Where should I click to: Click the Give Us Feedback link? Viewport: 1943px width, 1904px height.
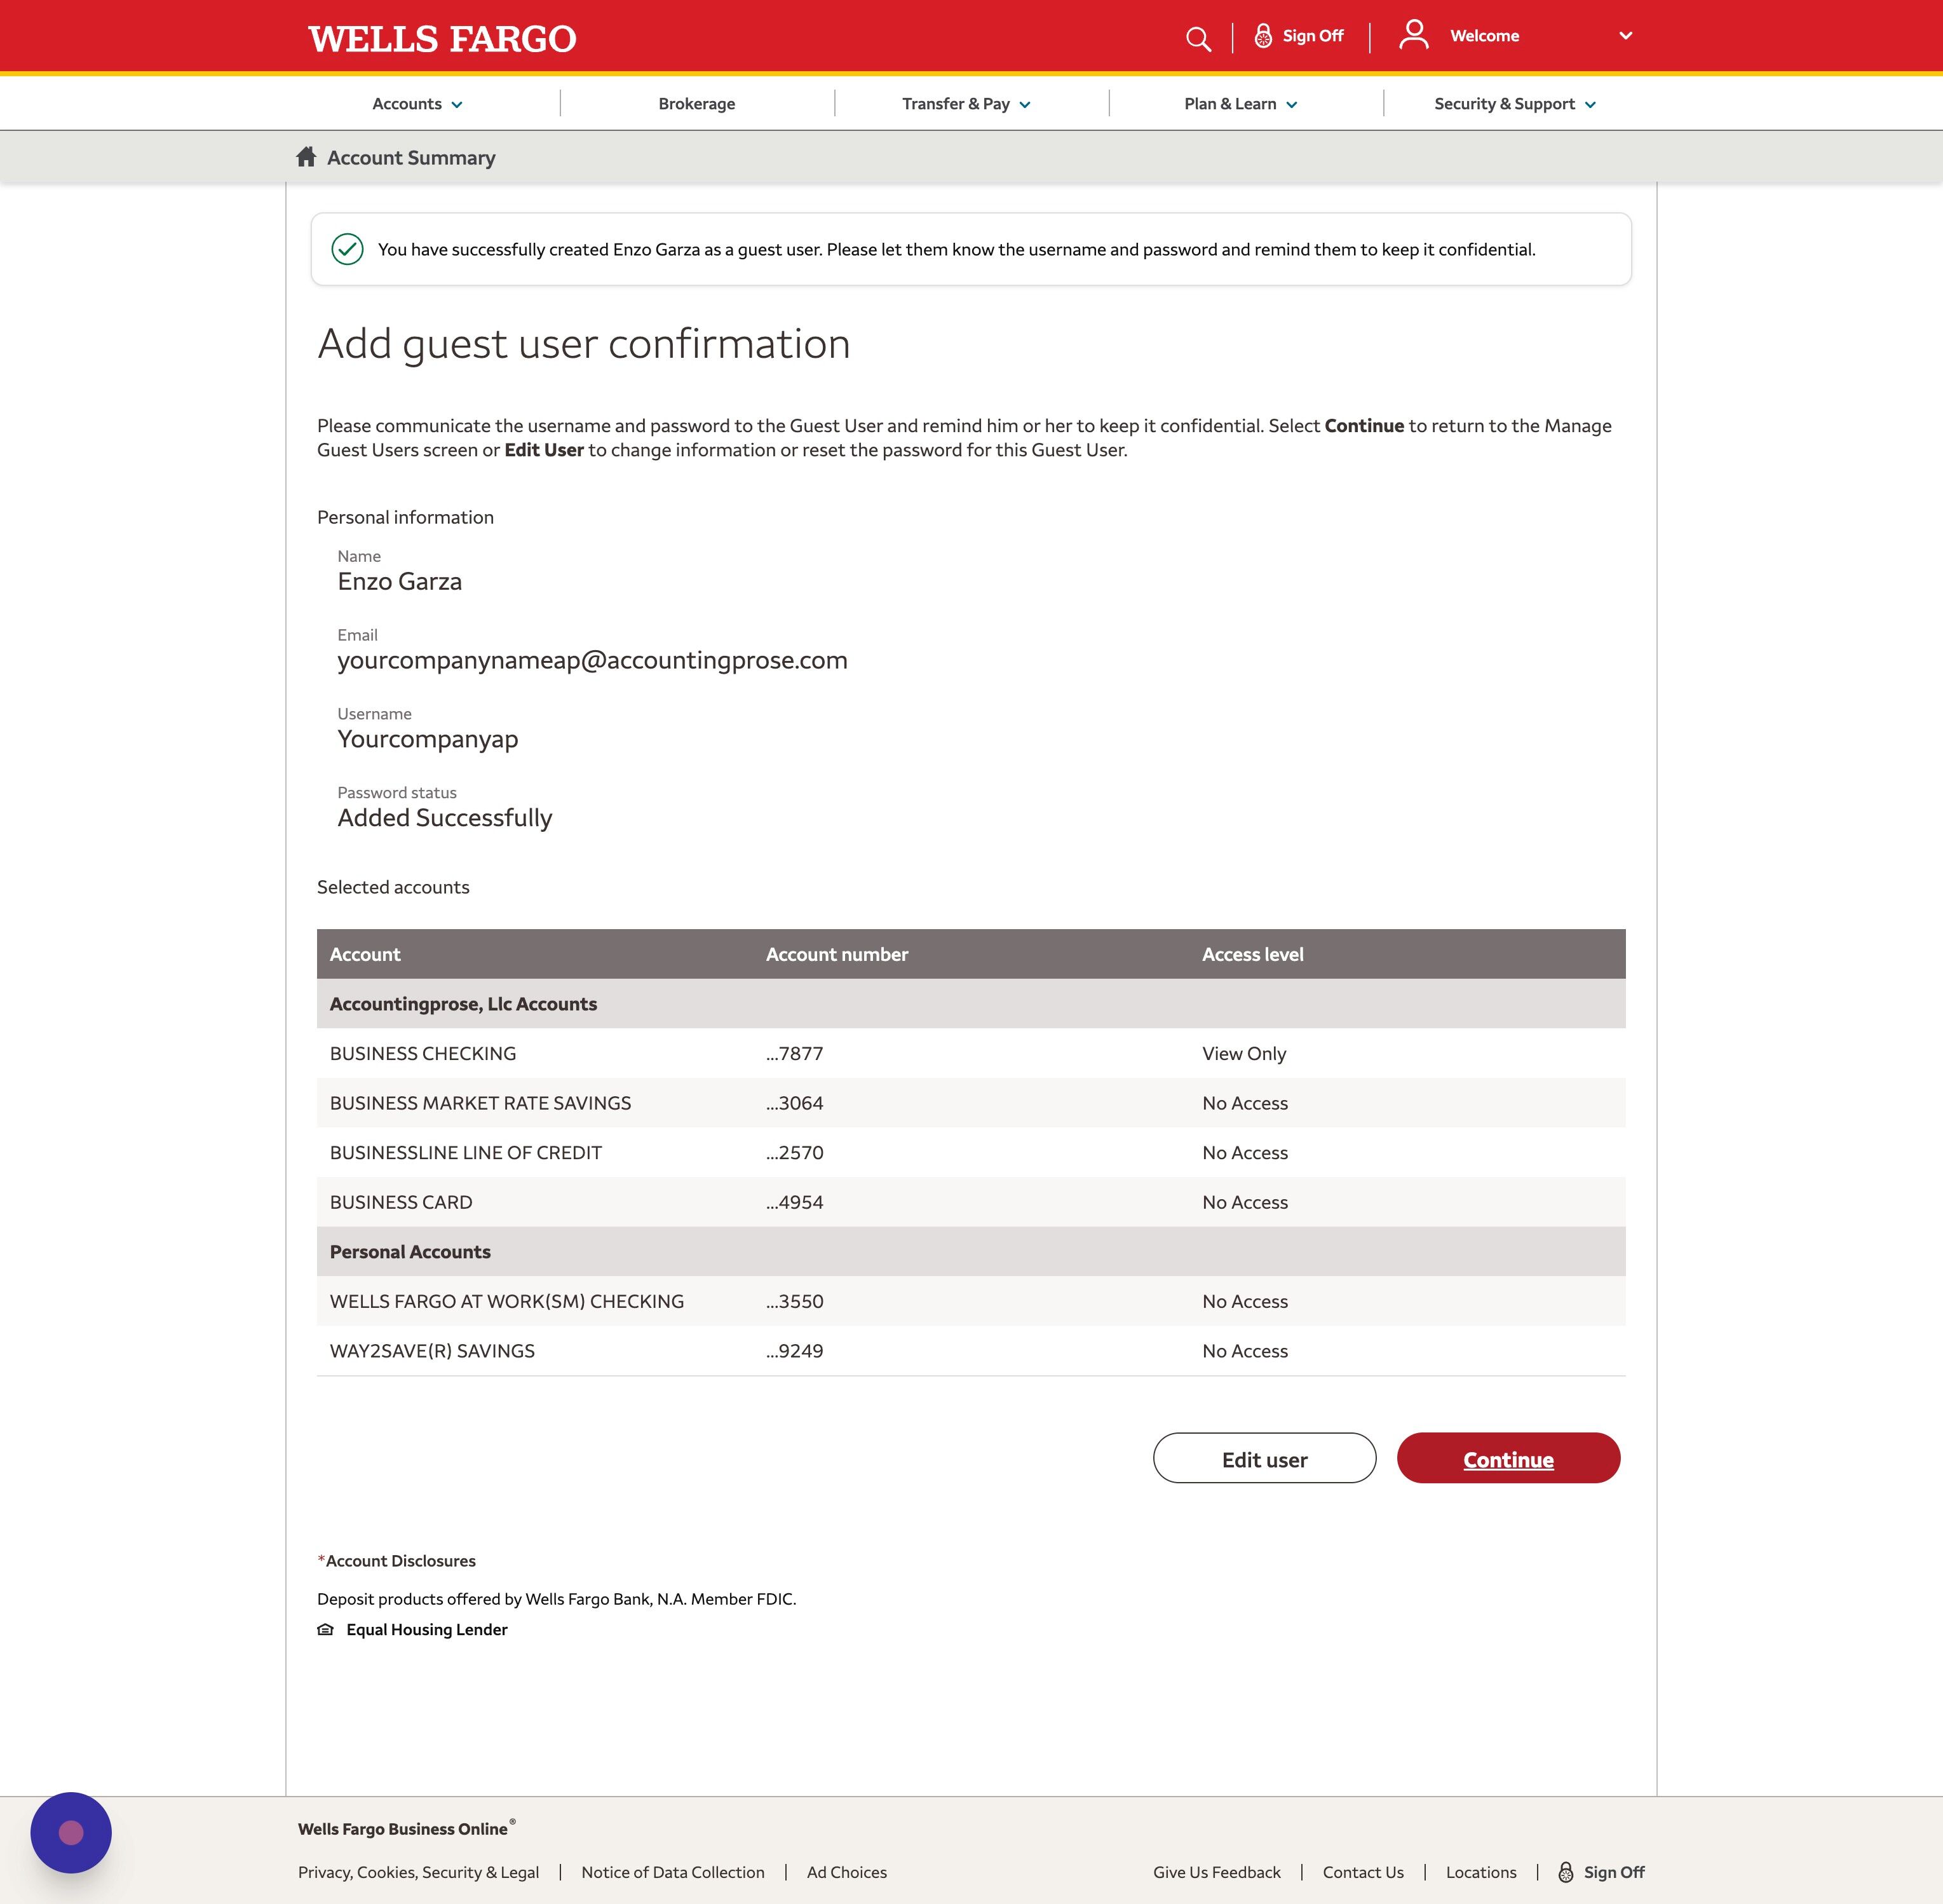(x=1216, y=1872)
